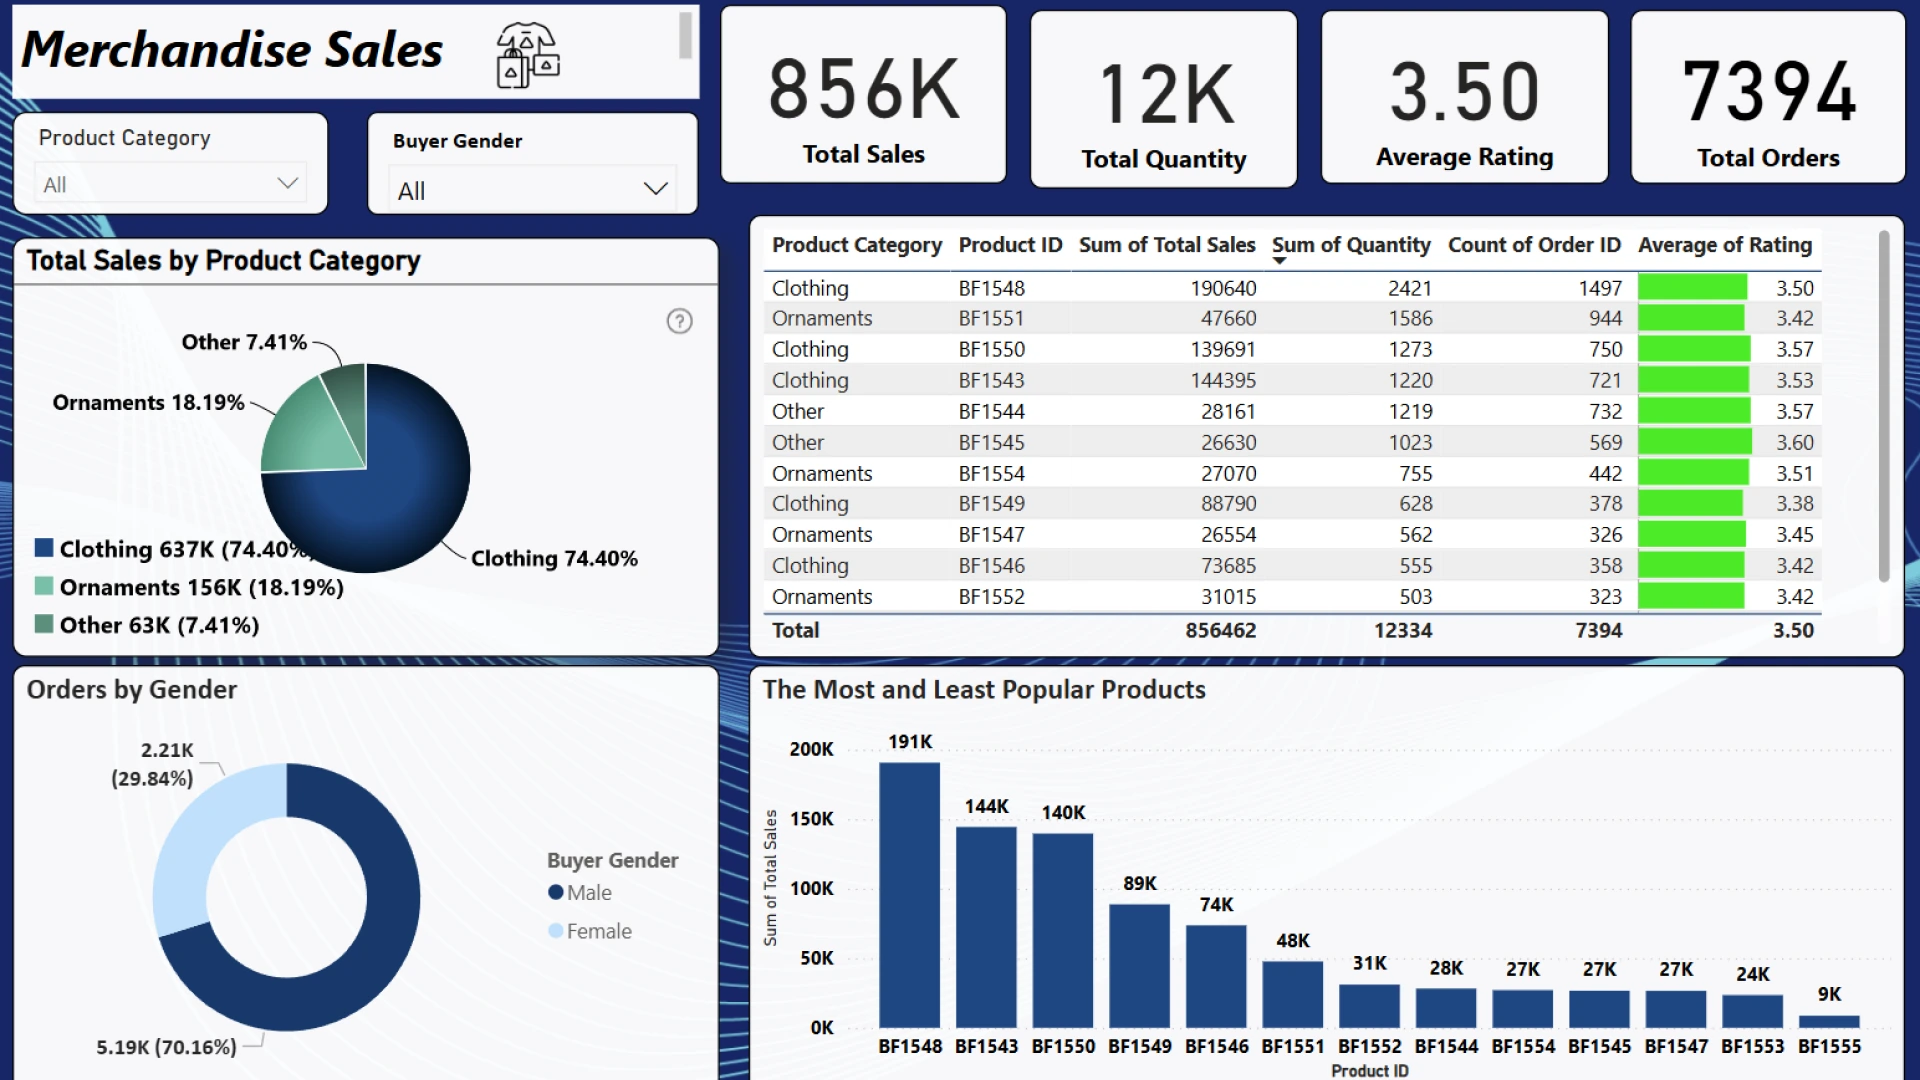Select the BF1546 cell in the table
Image resolution: width=1920 pixels, height=1080 pixels.
[x=991, y=565]
